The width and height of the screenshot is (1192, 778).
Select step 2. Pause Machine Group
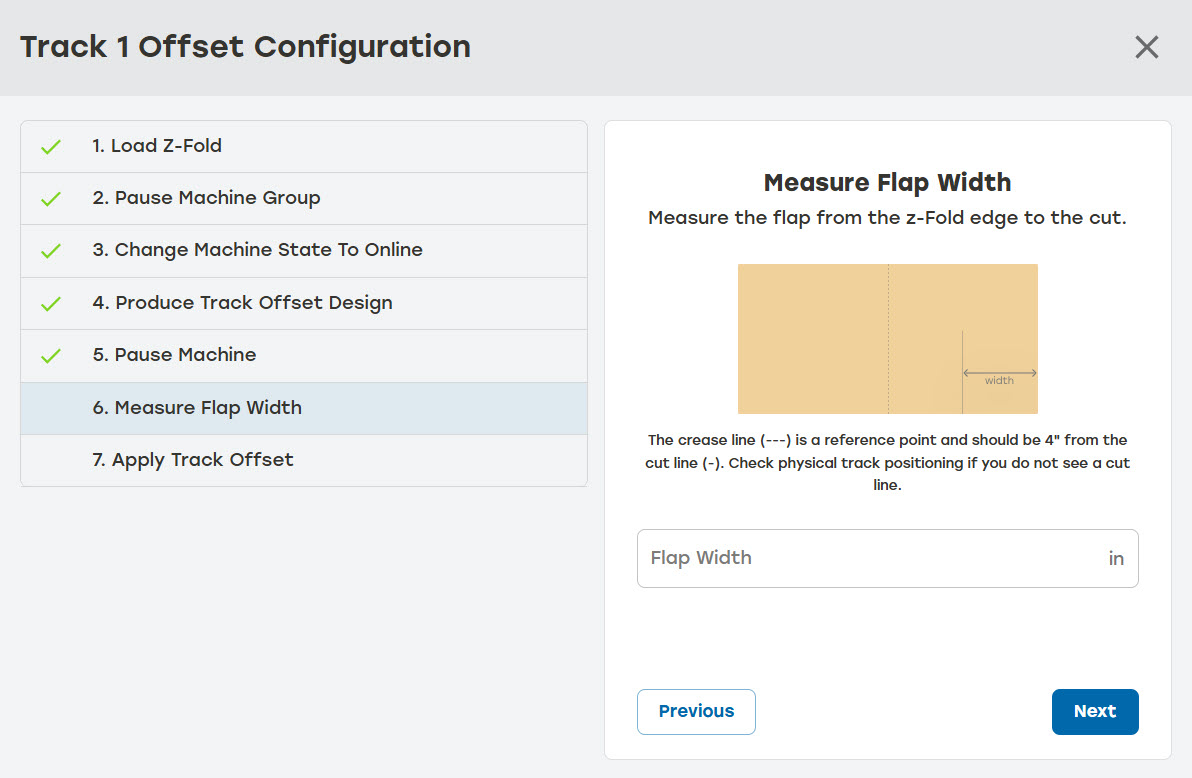(x=304, y=198)
